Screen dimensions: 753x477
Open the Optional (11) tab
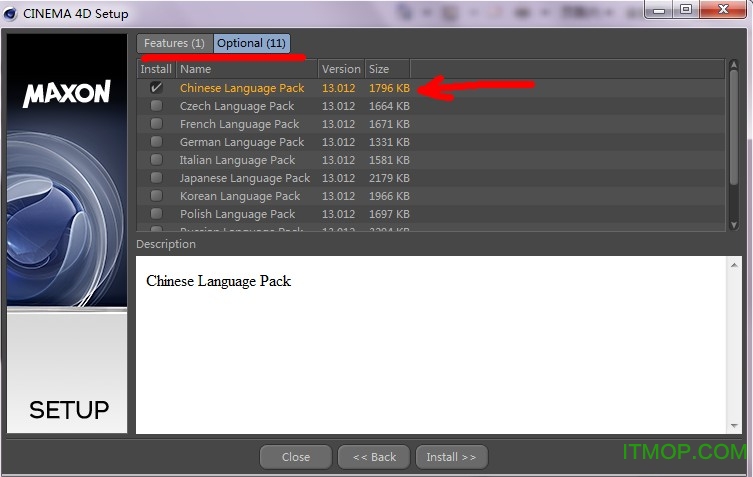click(x=251, y=43)
